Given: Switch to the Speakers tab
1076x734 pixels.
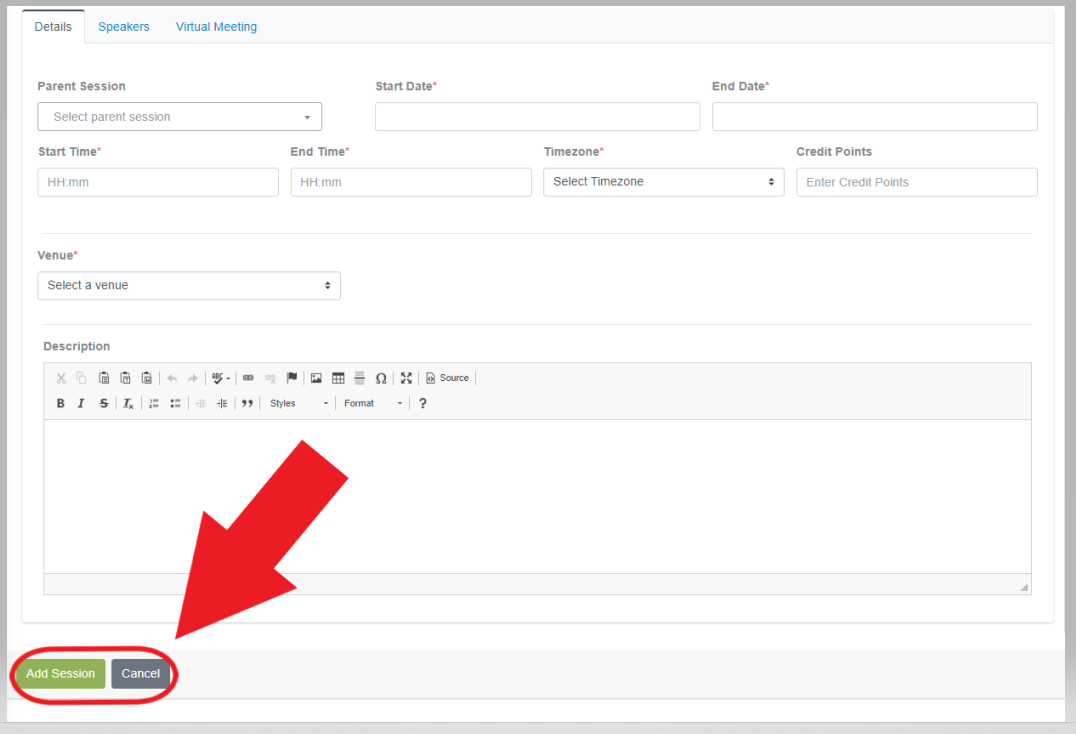Looking at the screenshot, I should click(x=124, y=27).
